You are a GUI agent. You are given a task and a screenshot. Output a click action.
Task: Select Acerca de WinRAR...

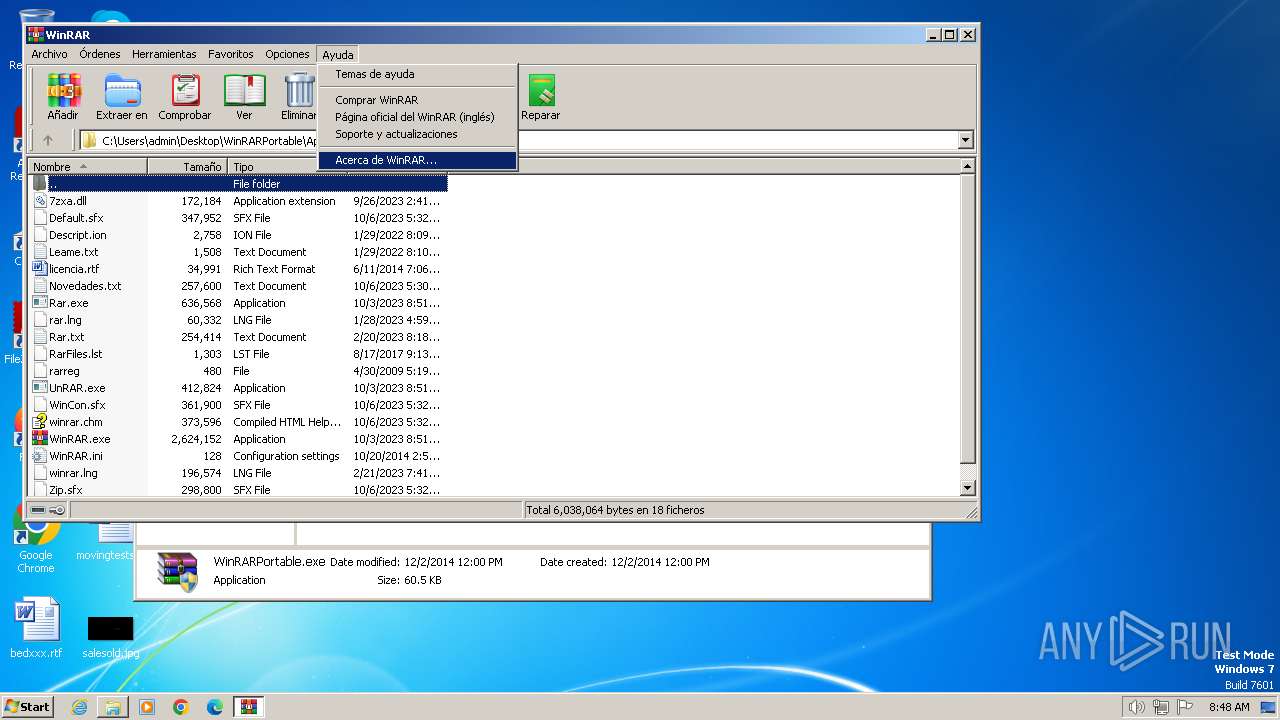pos(417,160)
